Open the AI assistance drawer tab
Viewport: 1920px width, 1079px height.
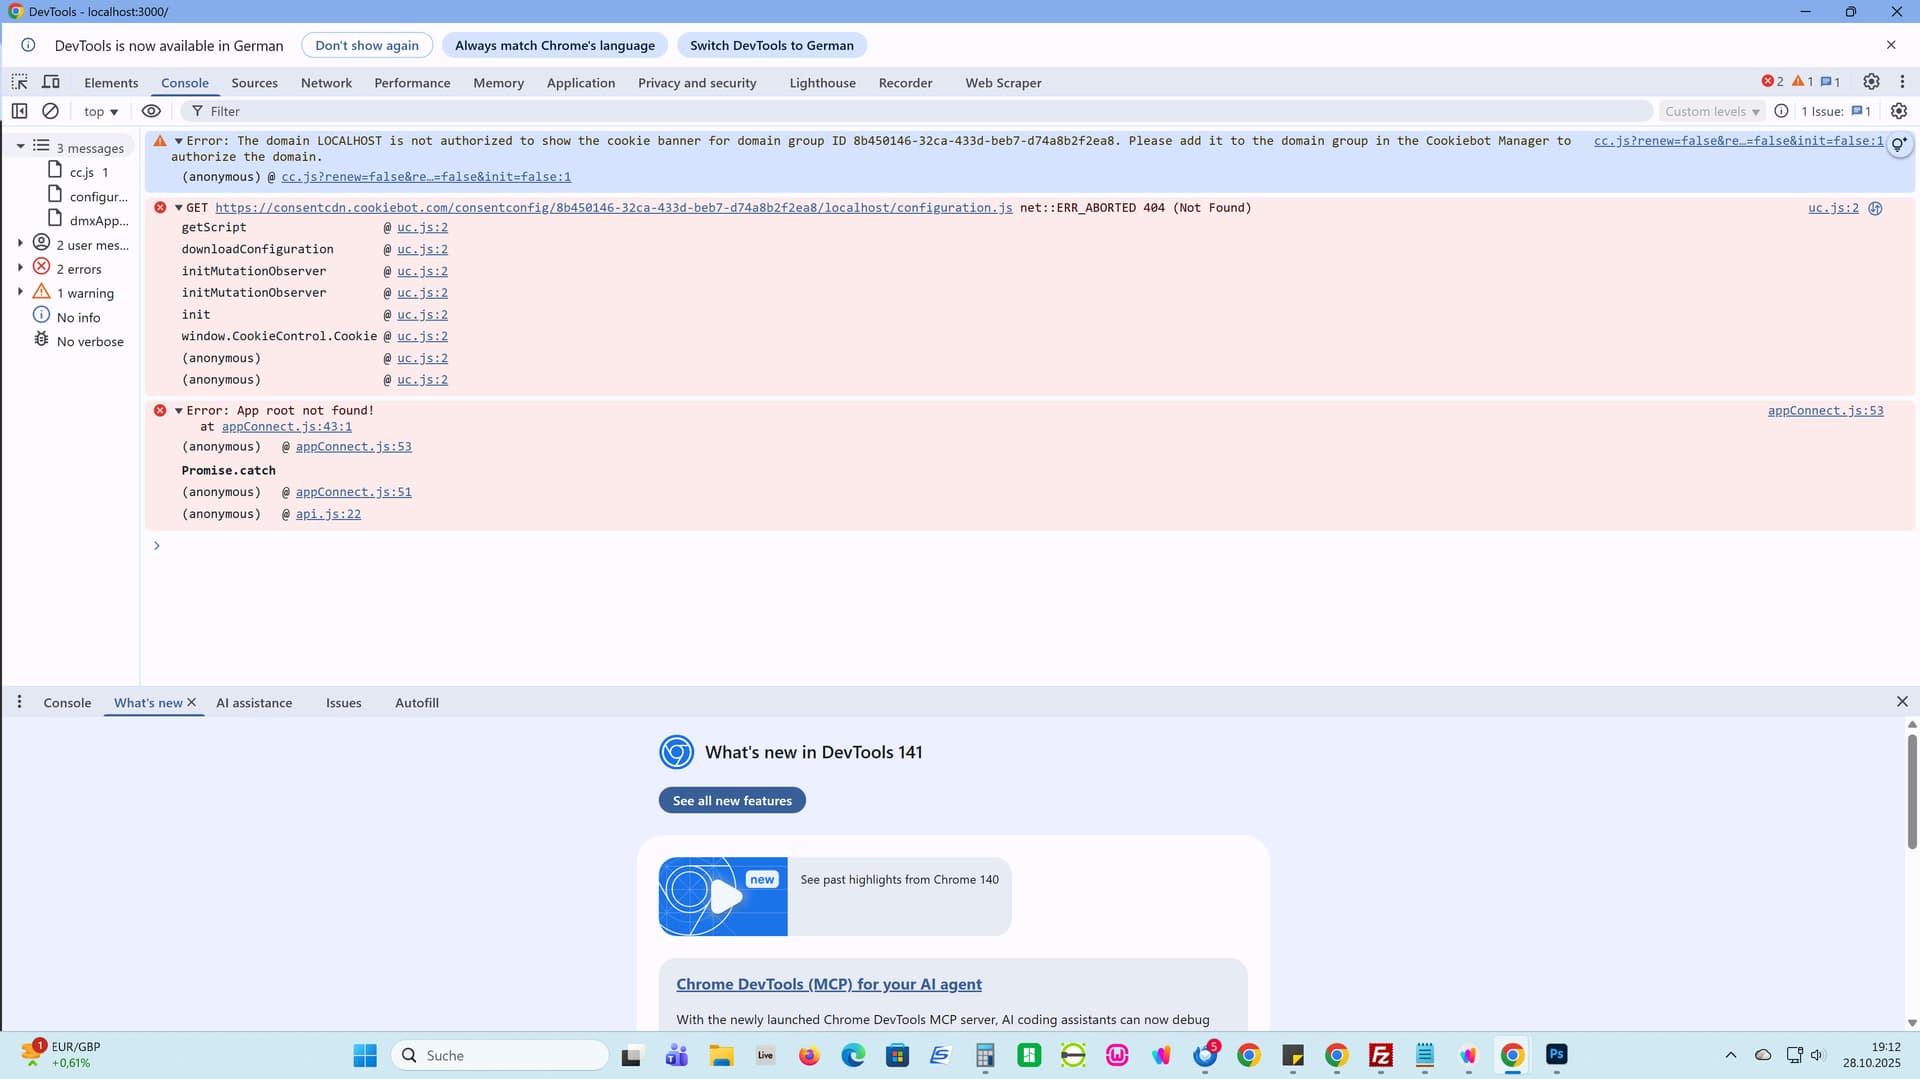254,703
